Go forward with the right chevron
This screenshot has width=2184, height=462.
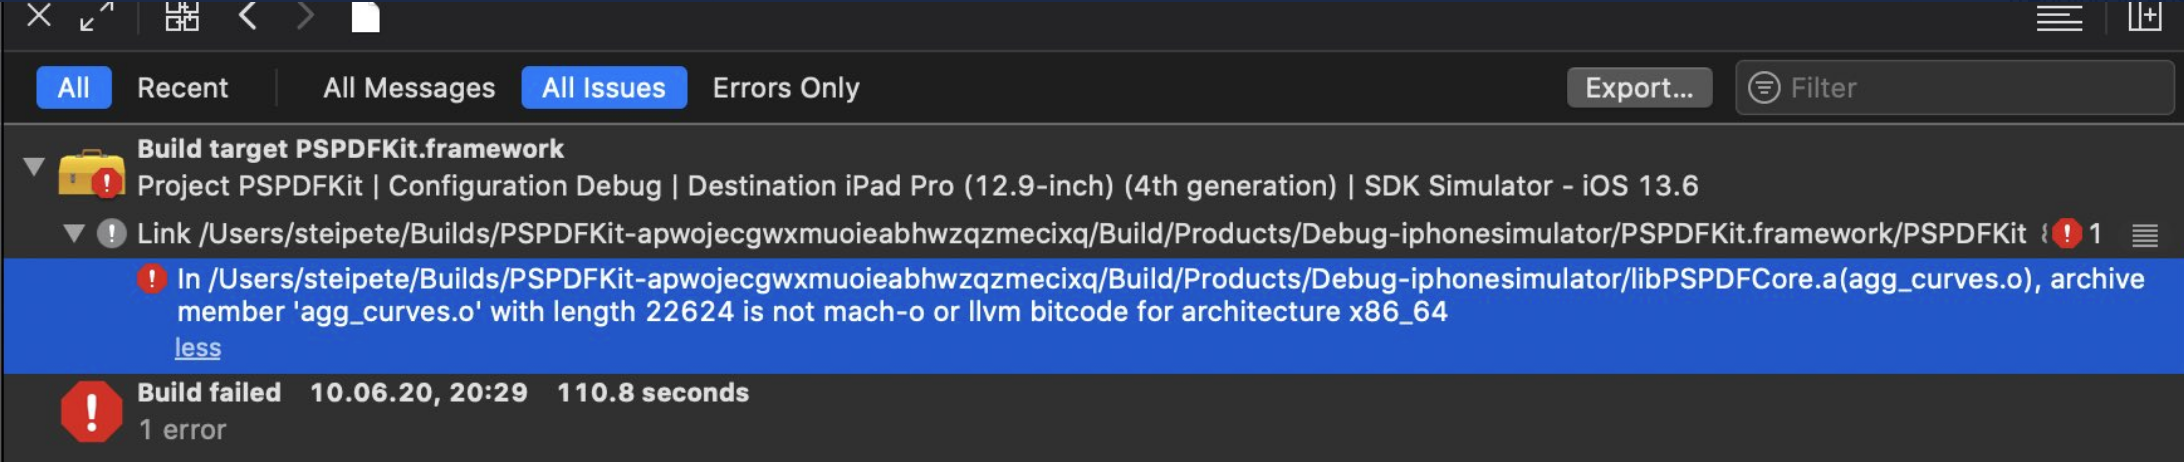305,16
